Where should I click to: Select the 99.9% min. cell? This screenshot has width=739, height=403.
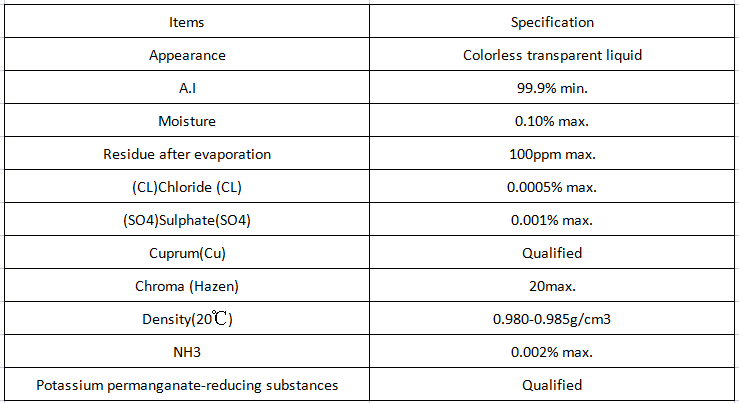[552, 88]
